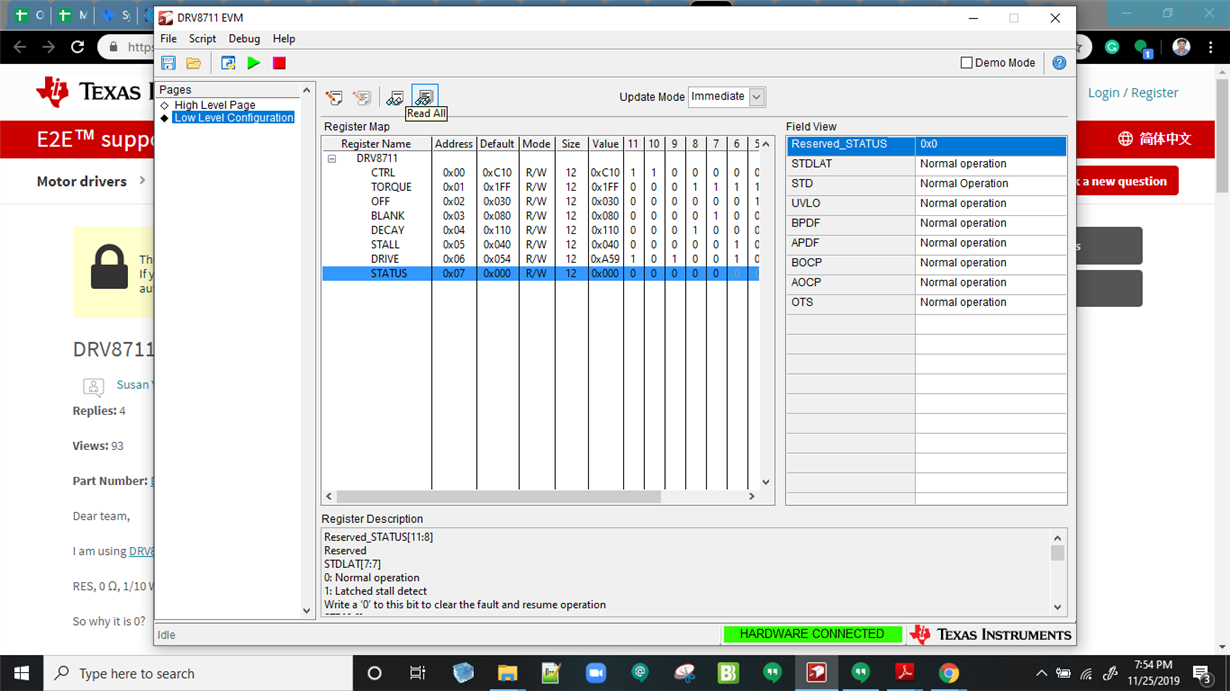The image size is (1230, 691).
Task: Open the Debug menu
Action: 244,39
